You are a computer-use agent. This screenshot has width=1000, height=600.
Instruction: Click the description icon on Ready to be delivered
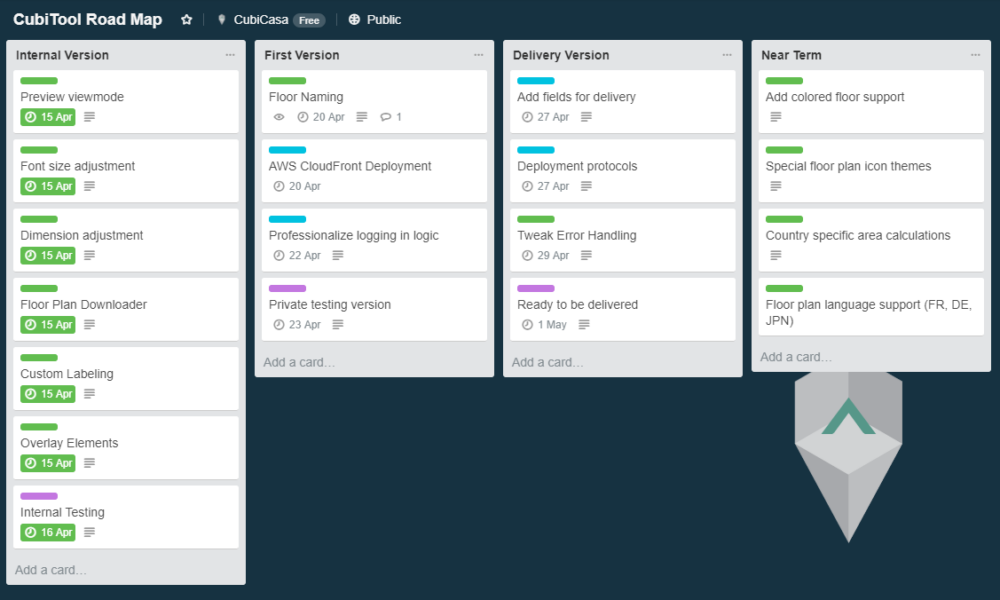click(x=584, y=325)
